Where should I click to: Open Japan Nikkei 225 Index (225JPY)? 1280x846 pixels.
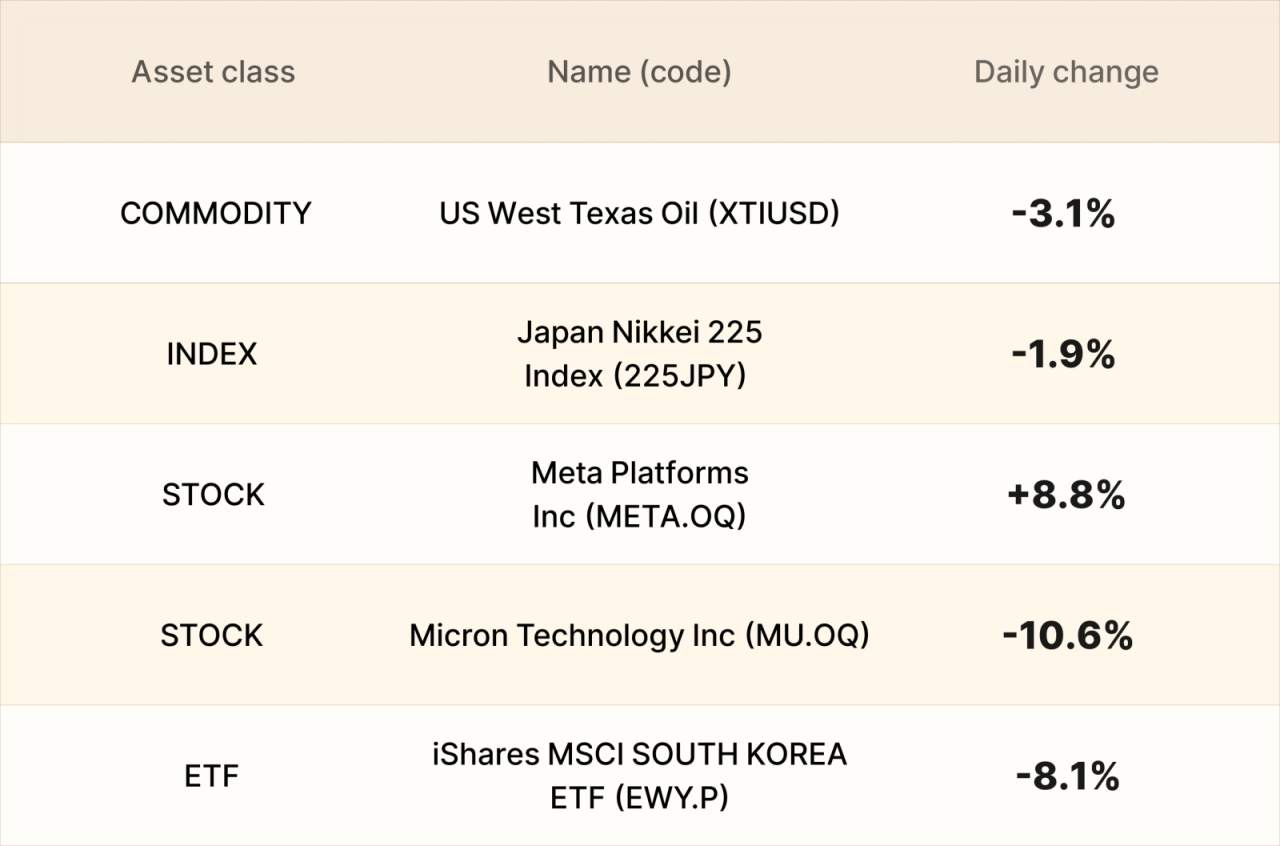coord(639,354)
